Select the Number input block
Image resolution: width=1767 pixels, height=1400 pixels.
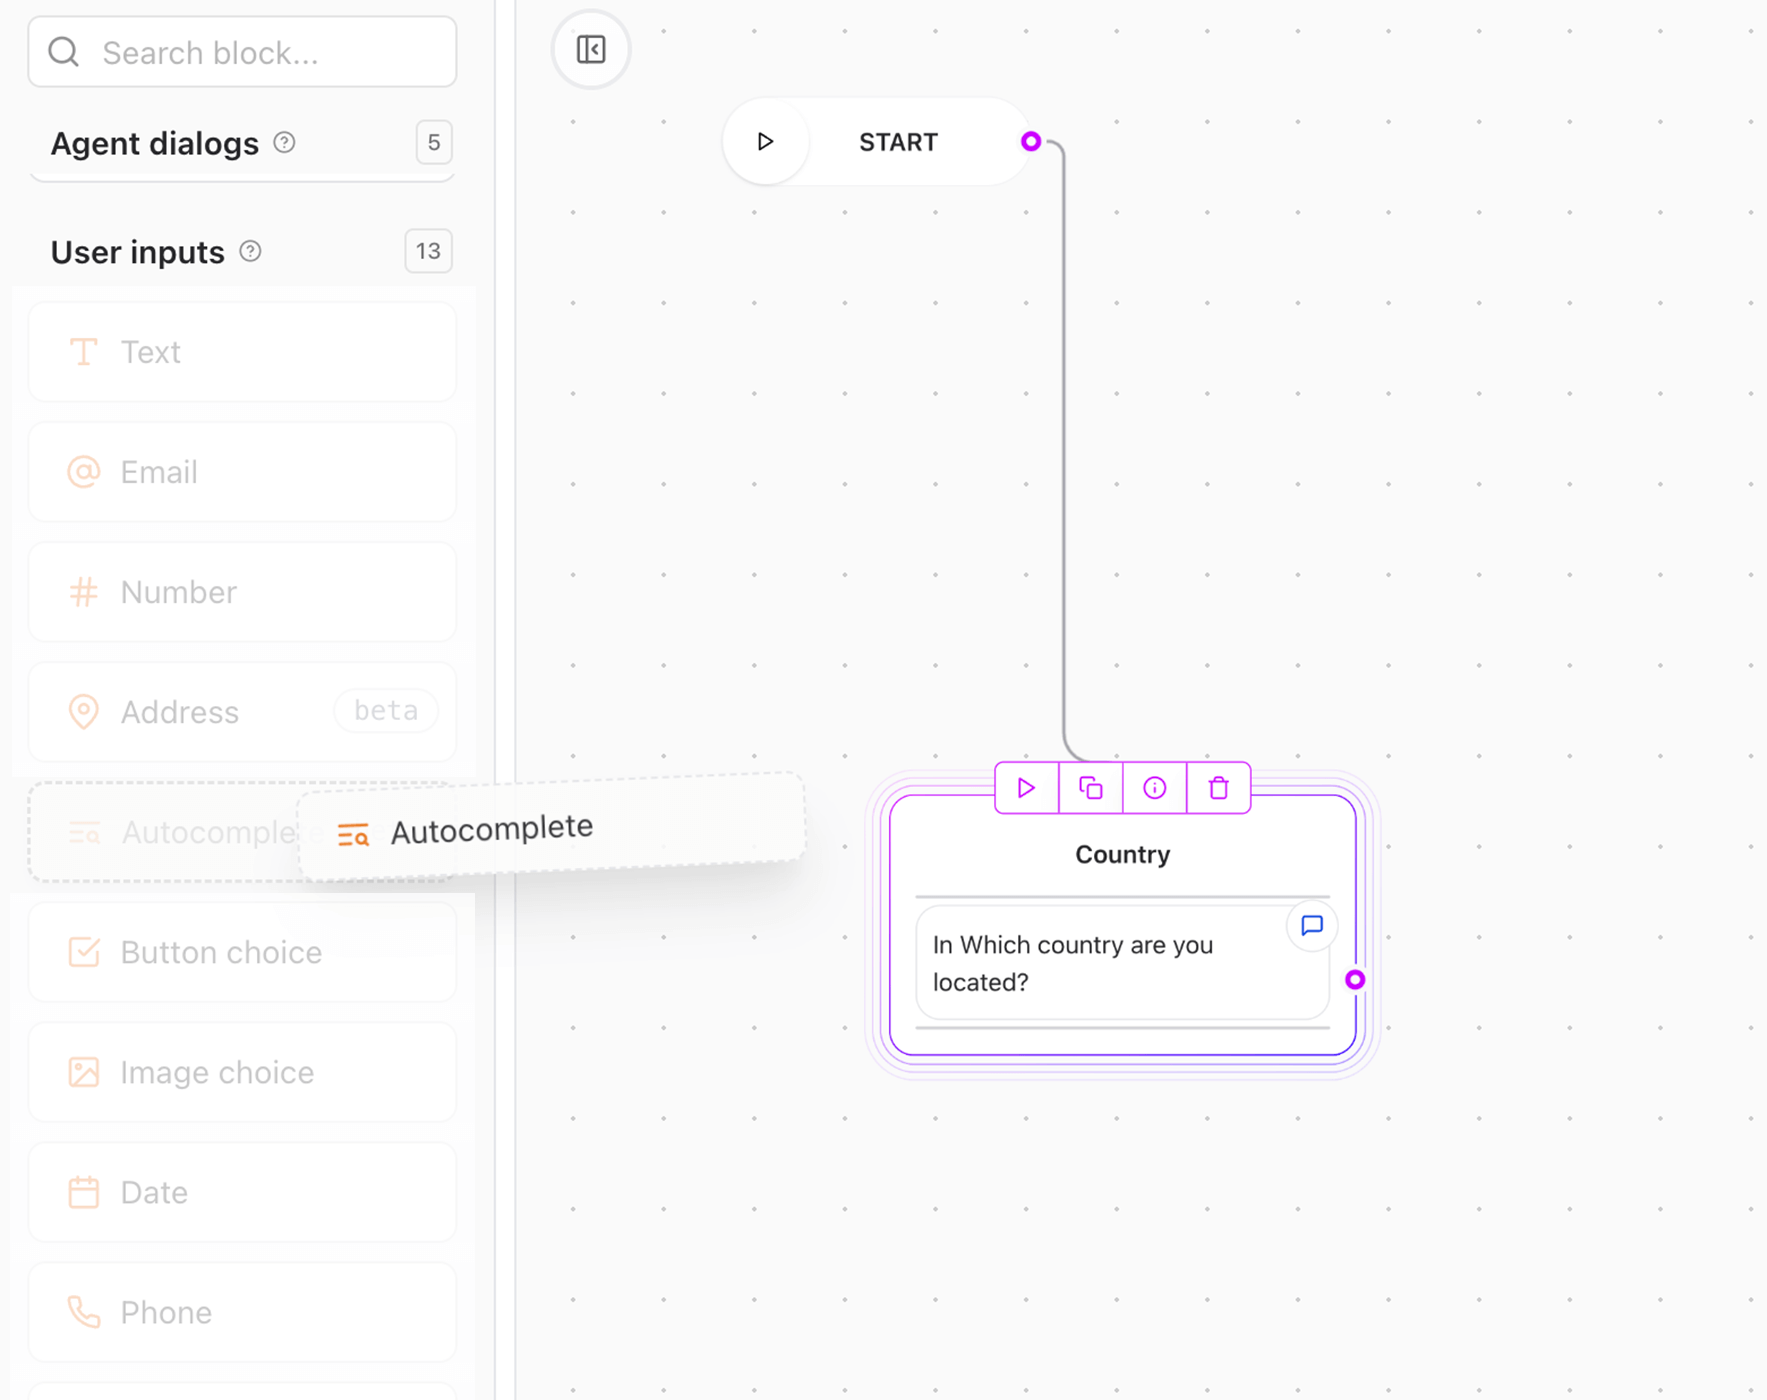click(241, 592)
